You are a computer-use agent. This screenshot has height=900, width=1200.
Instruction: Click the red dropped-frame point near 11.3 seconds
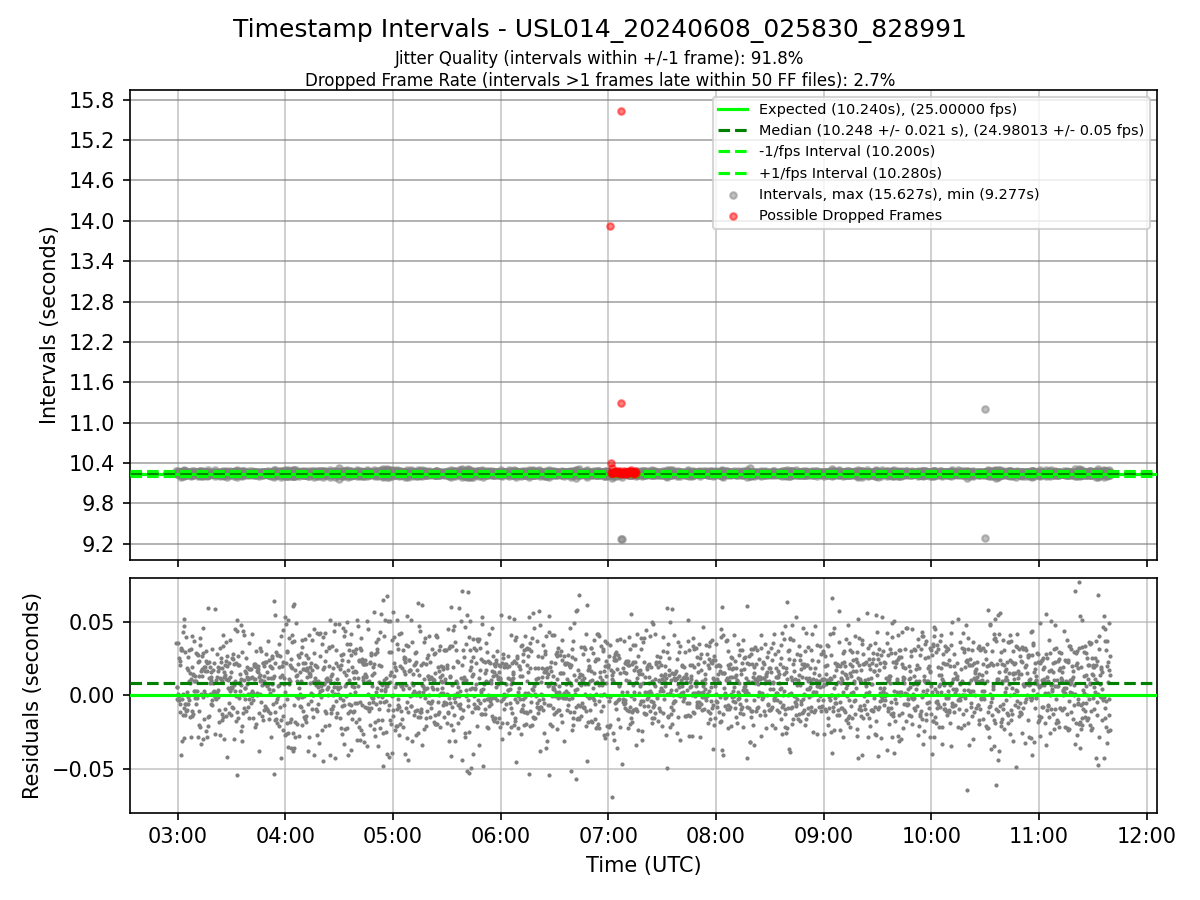click(621, 403)
